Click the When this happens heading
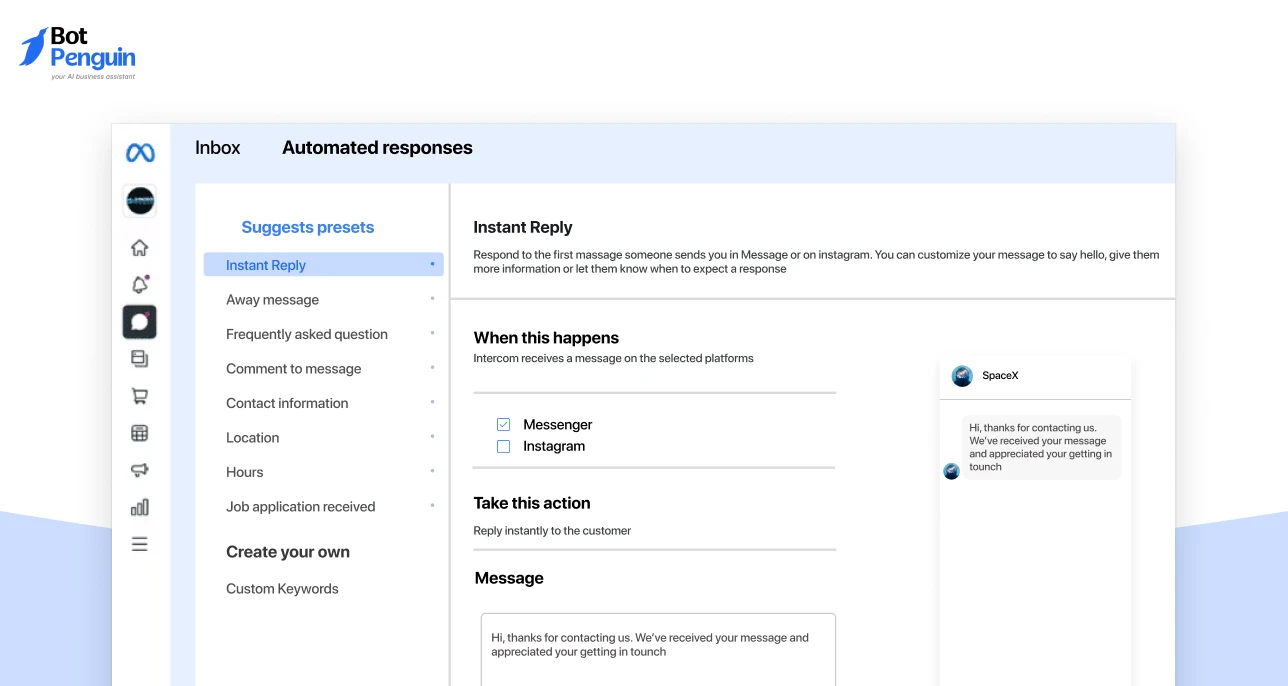This screenshot has width=1288, height=686. 546,338
